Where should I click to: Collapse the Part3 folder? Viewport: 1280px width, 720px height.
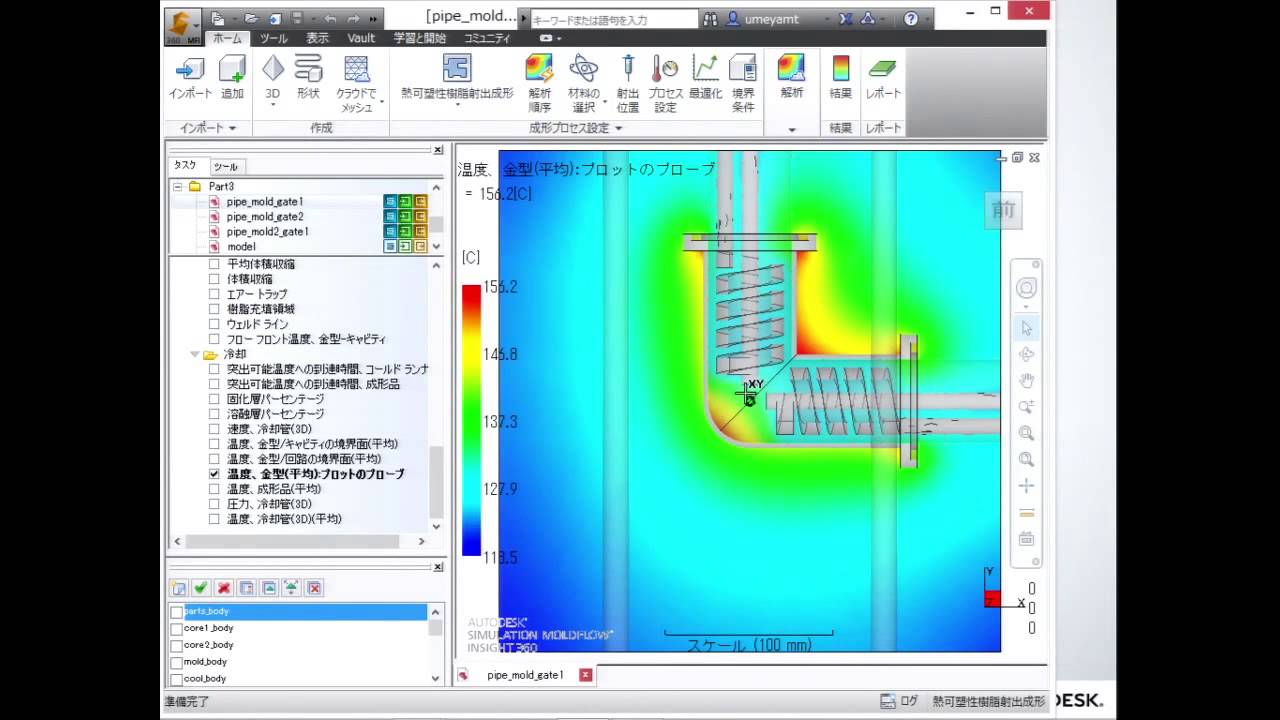point(178,187)
